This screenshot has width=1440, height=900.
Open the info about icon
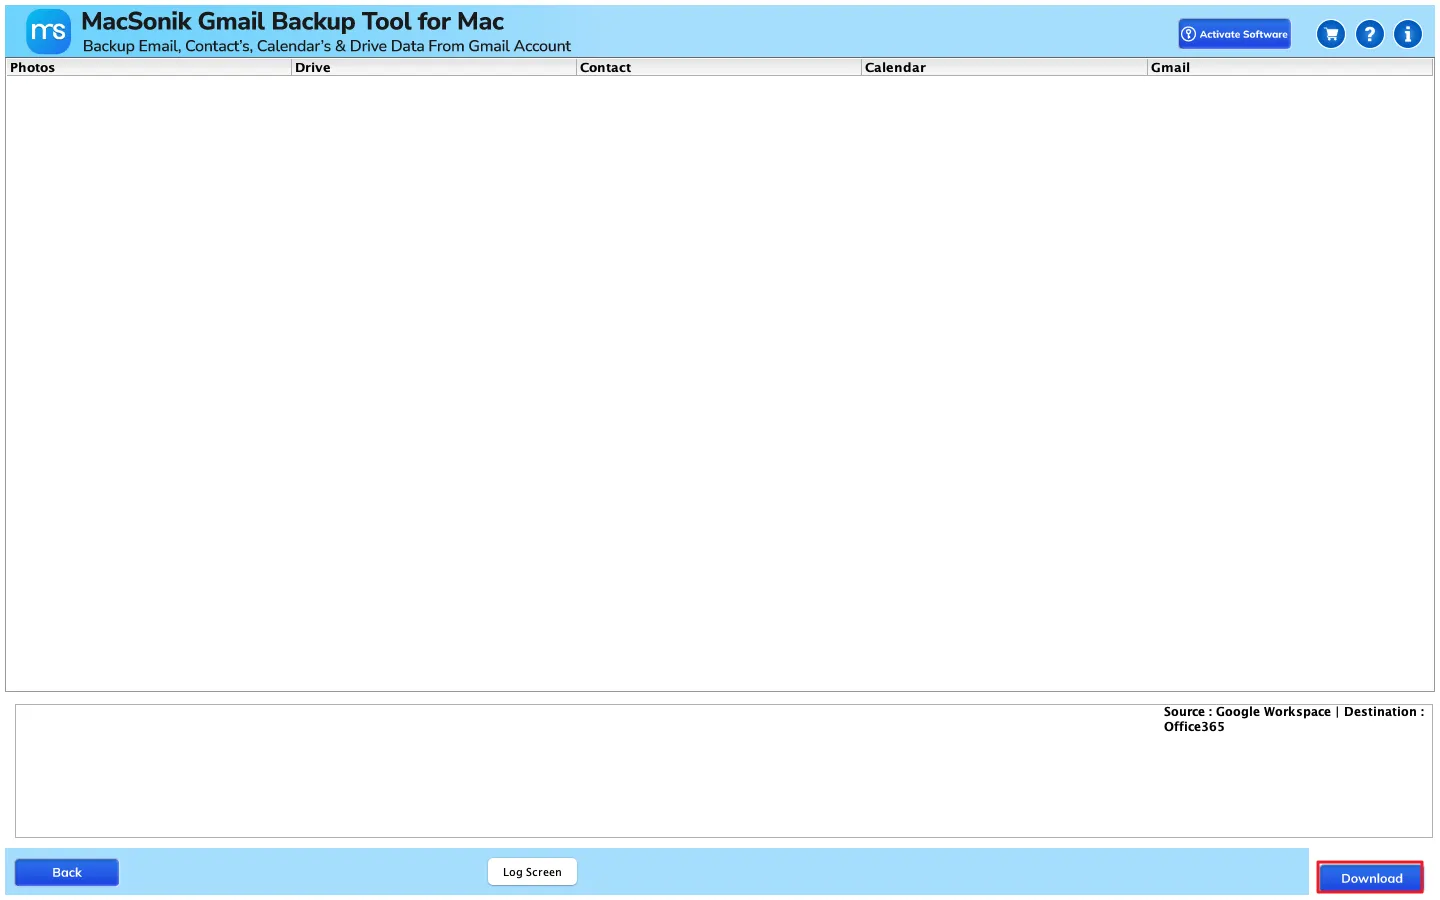[1408, 34]
